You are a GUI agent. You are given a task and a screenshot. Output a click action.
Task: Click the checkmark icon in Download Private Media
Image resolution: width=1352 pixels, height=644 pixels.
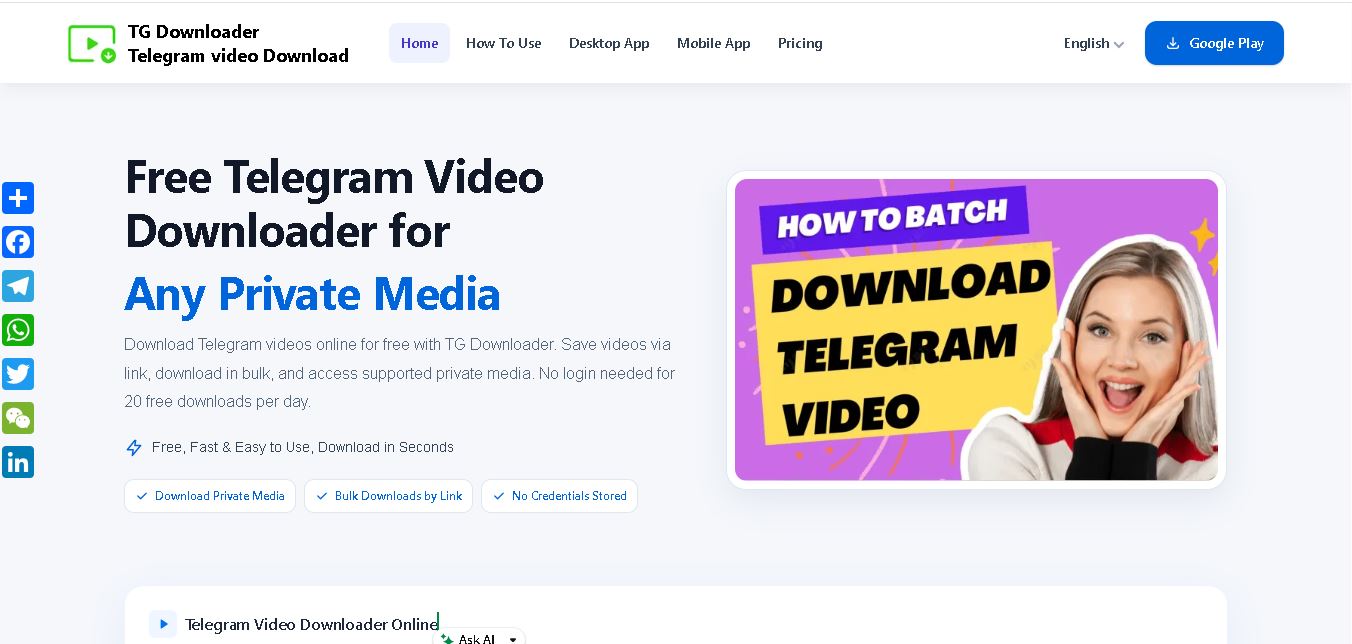coord(142,496)
